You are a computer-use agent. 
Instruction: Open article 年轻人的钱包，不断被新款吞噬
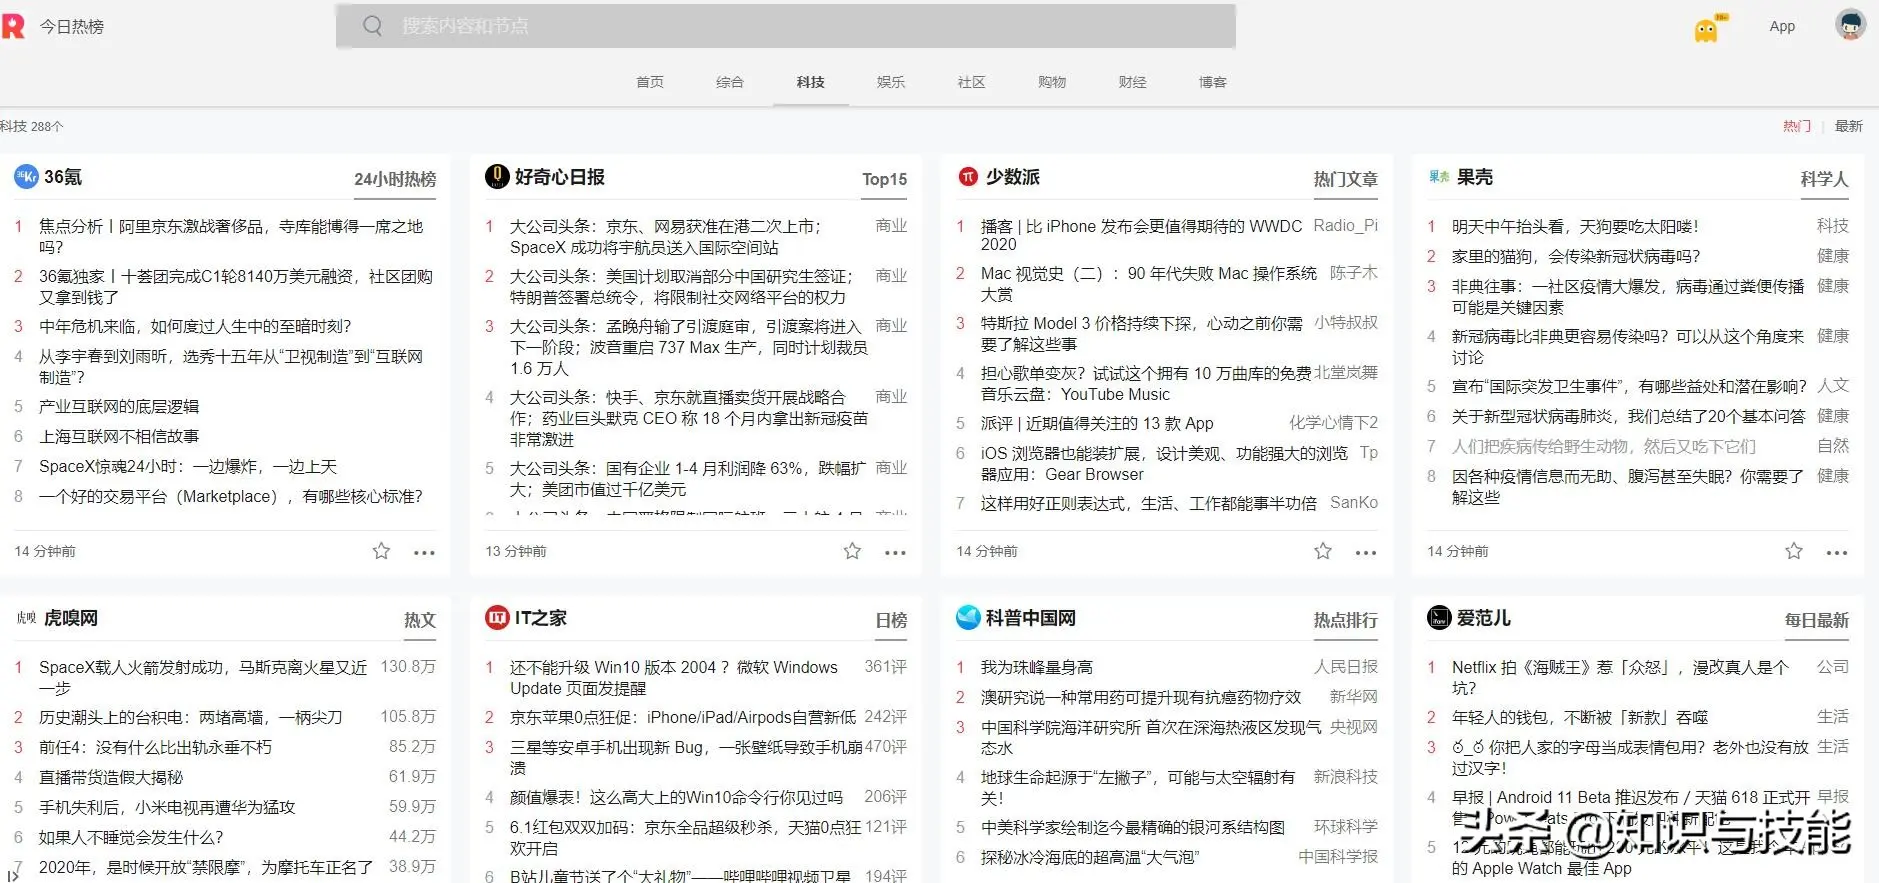pyautogui.click(x=1580, y=718)
